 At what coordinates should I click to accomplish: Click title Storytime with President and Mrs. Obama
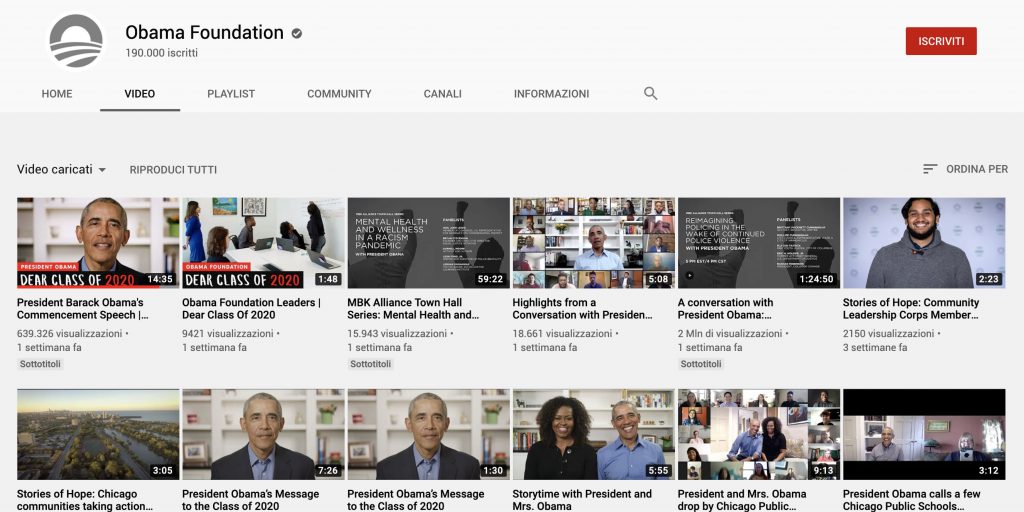[x=583, y=500]
